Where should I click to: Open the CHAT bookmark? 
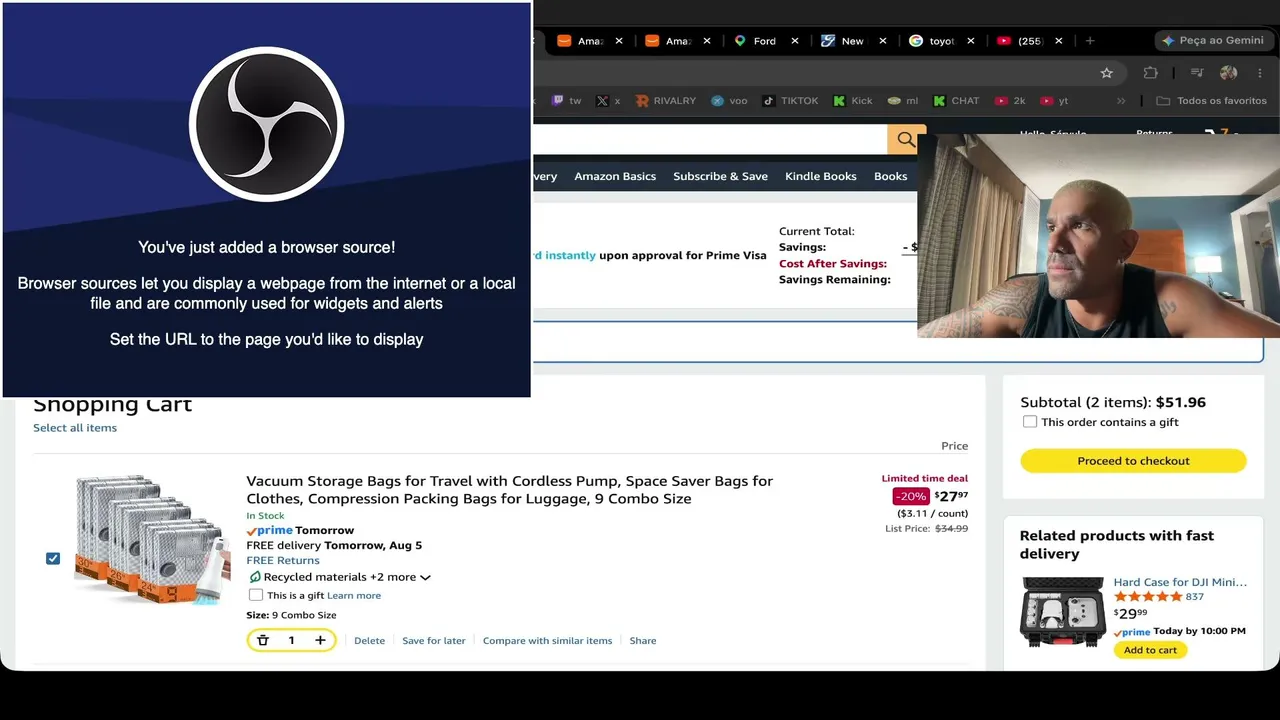[956, 101]
